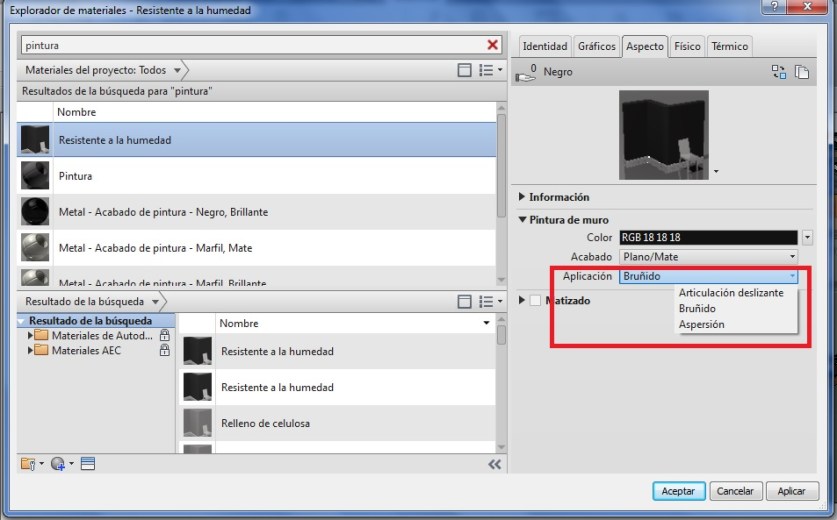Click the create new material icon

[x=59, y=464]
